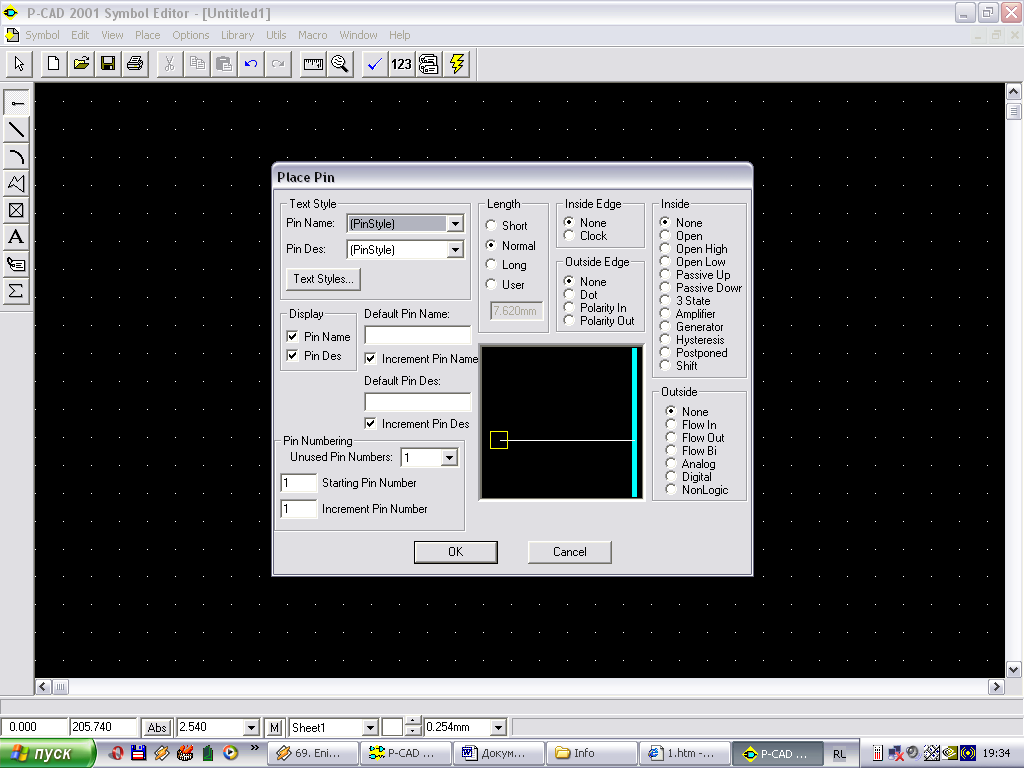Click the copy icon in toolbar

point(197,64)
